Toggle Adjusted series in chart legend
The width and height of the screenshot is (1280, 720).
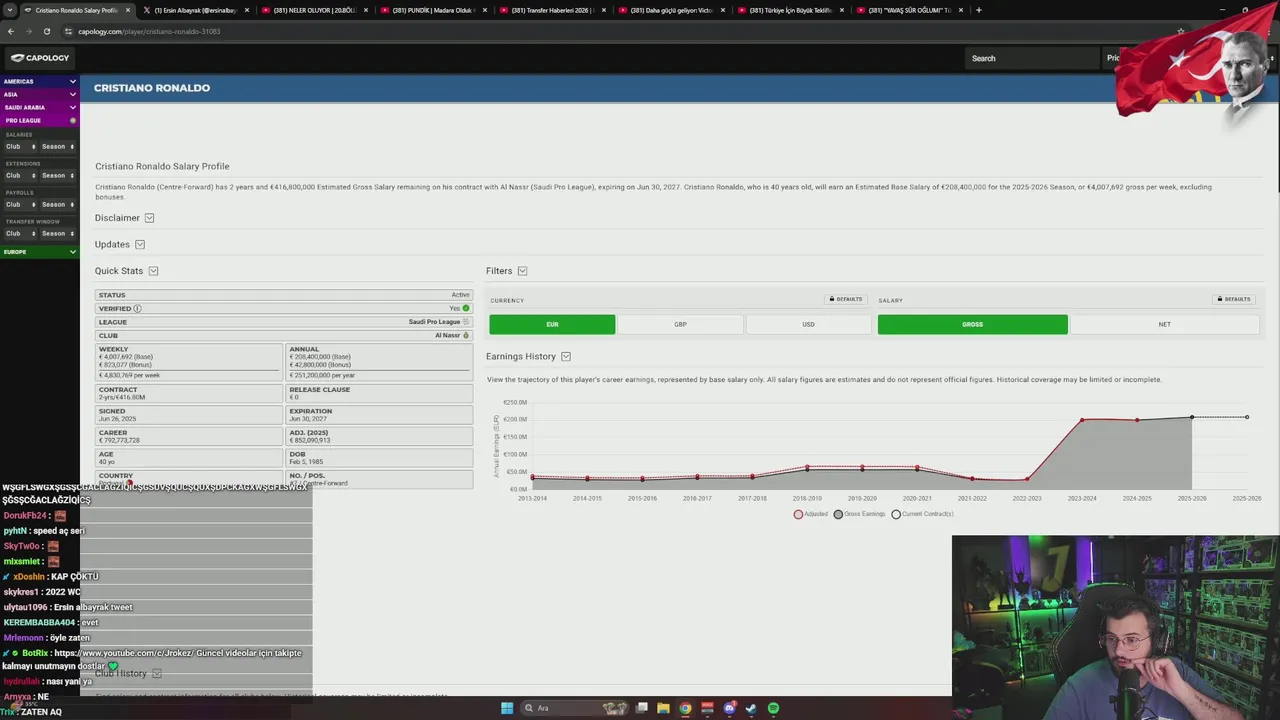[811, 514]
